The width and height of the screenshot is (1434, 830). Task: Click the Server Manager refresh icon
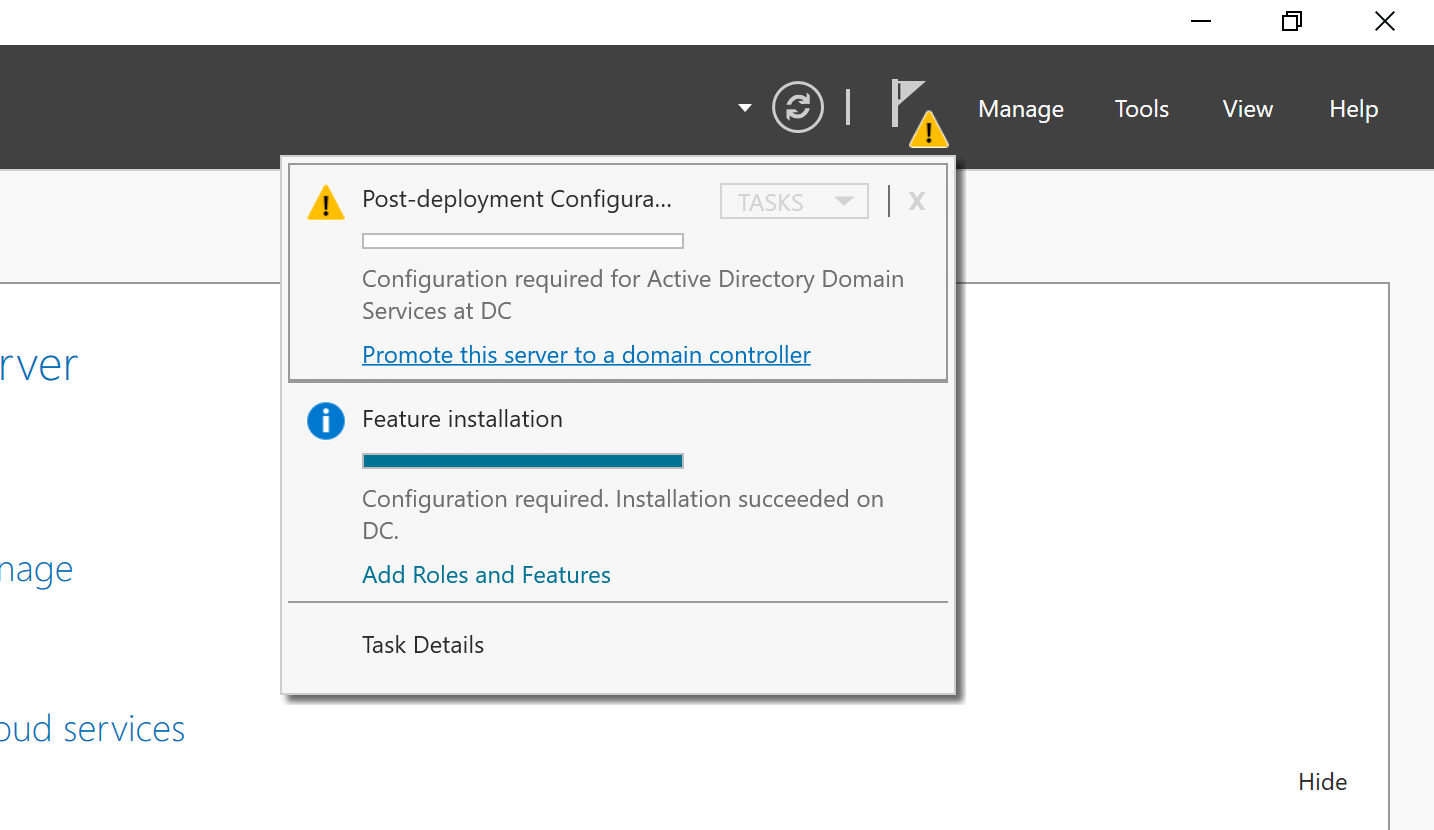pyautogui.click(x=797, y=107)
